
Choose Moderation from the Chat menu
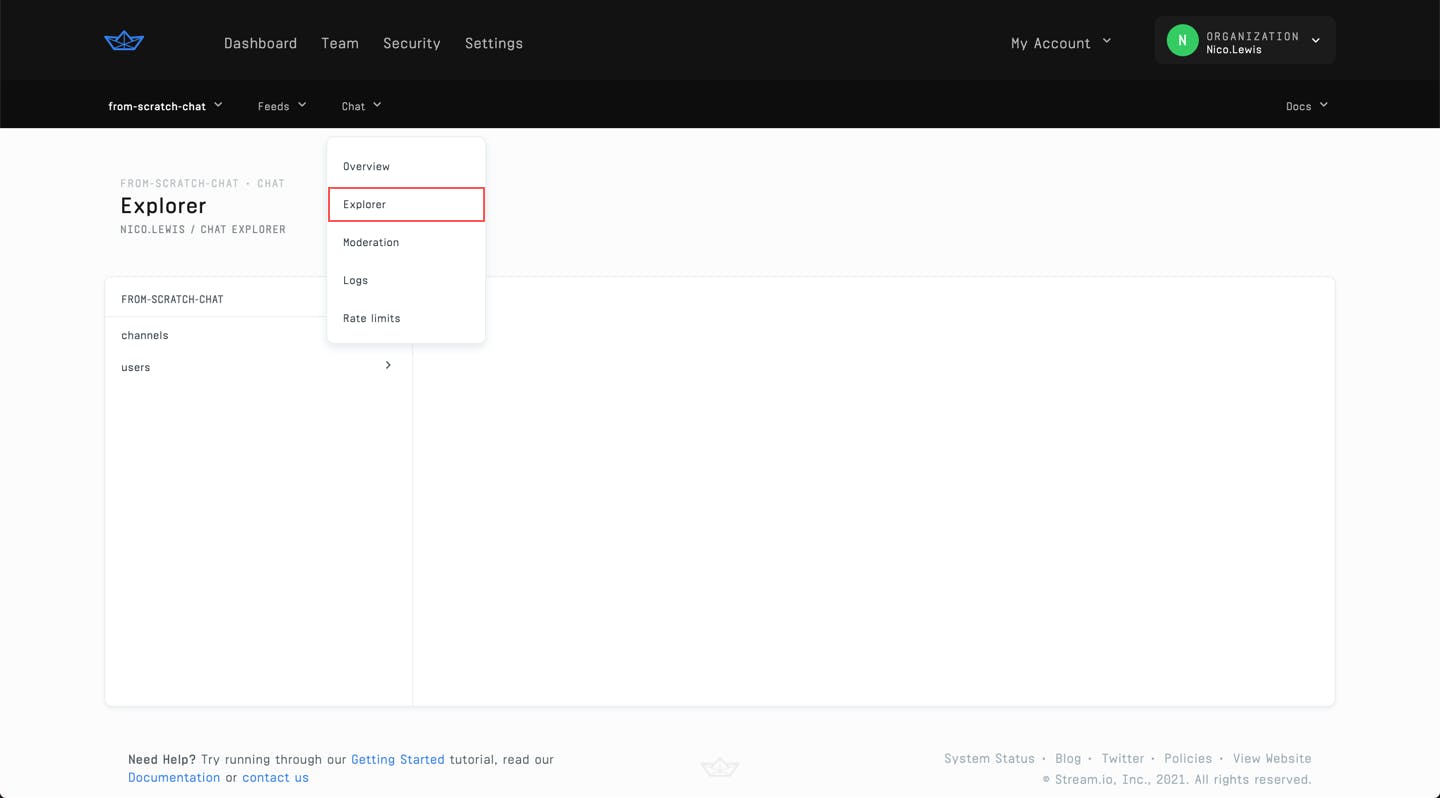406,242
